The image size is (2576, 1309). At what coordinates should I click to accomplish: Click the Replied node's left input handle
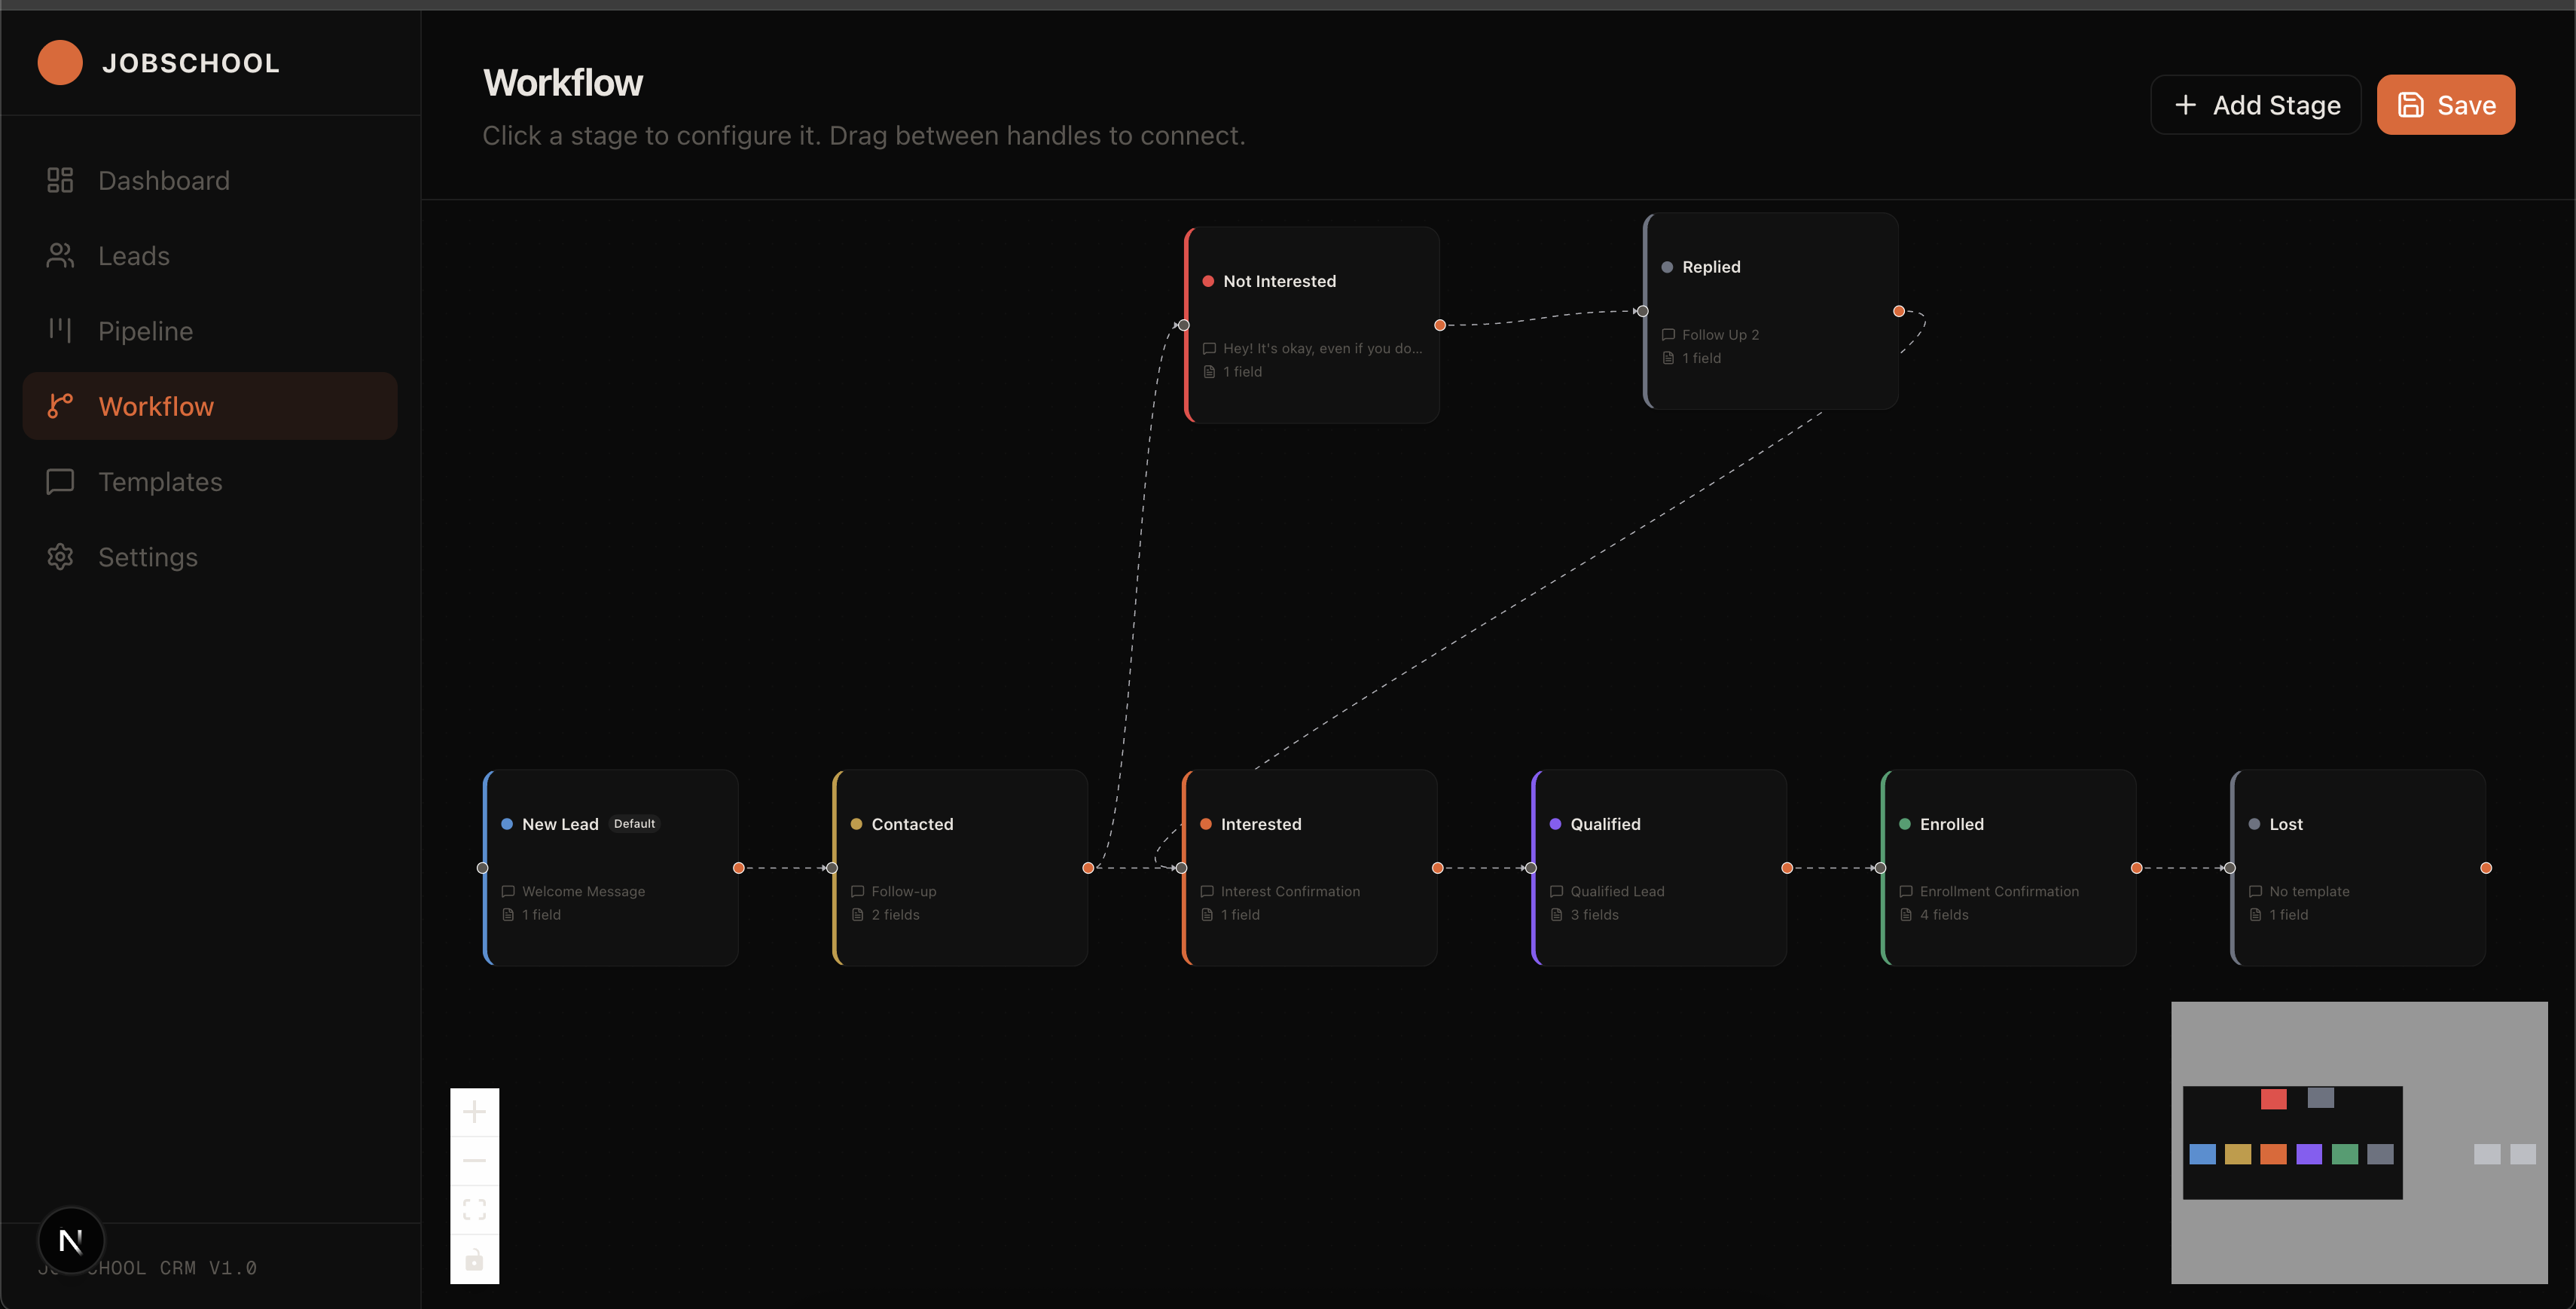[1643, 311]
